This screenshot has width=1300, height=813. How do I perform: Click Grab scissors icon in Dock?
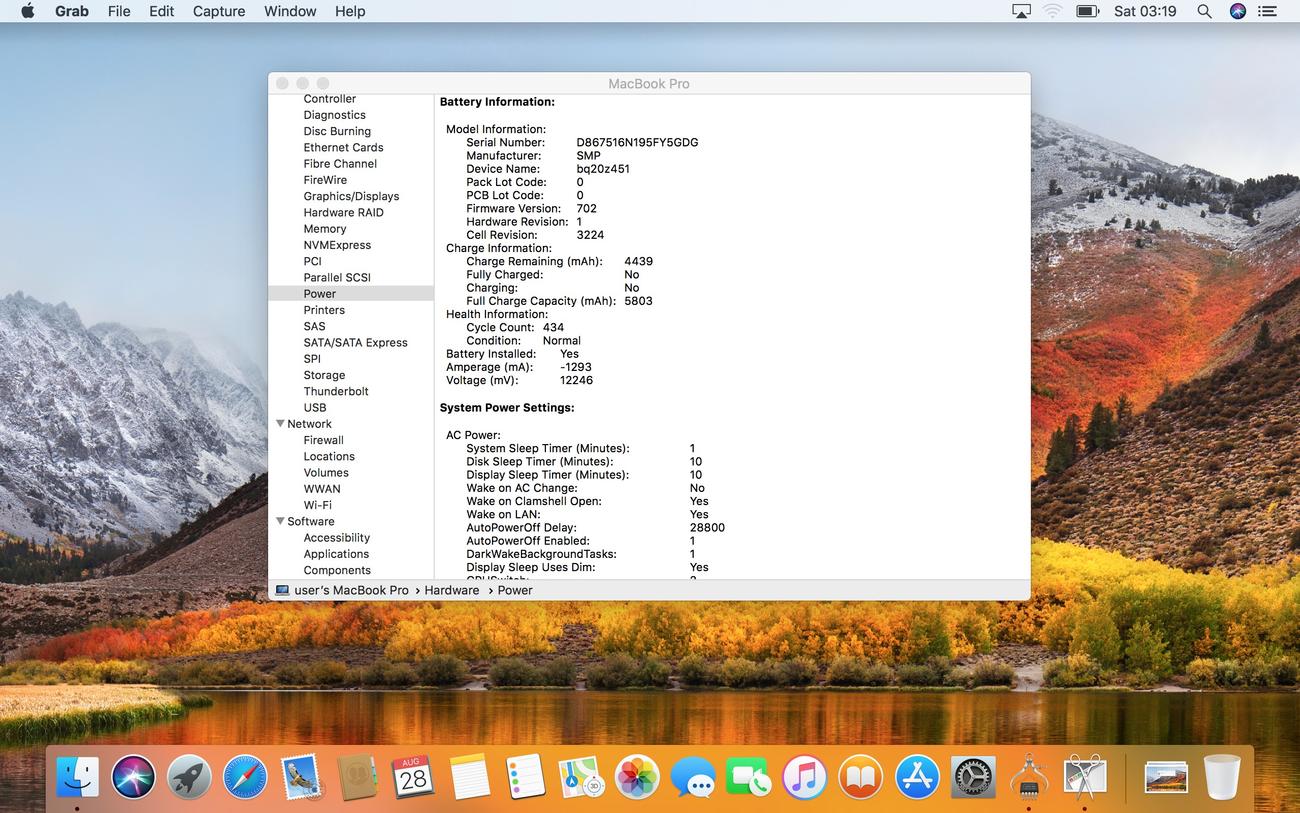click(x=1085, y=776)
